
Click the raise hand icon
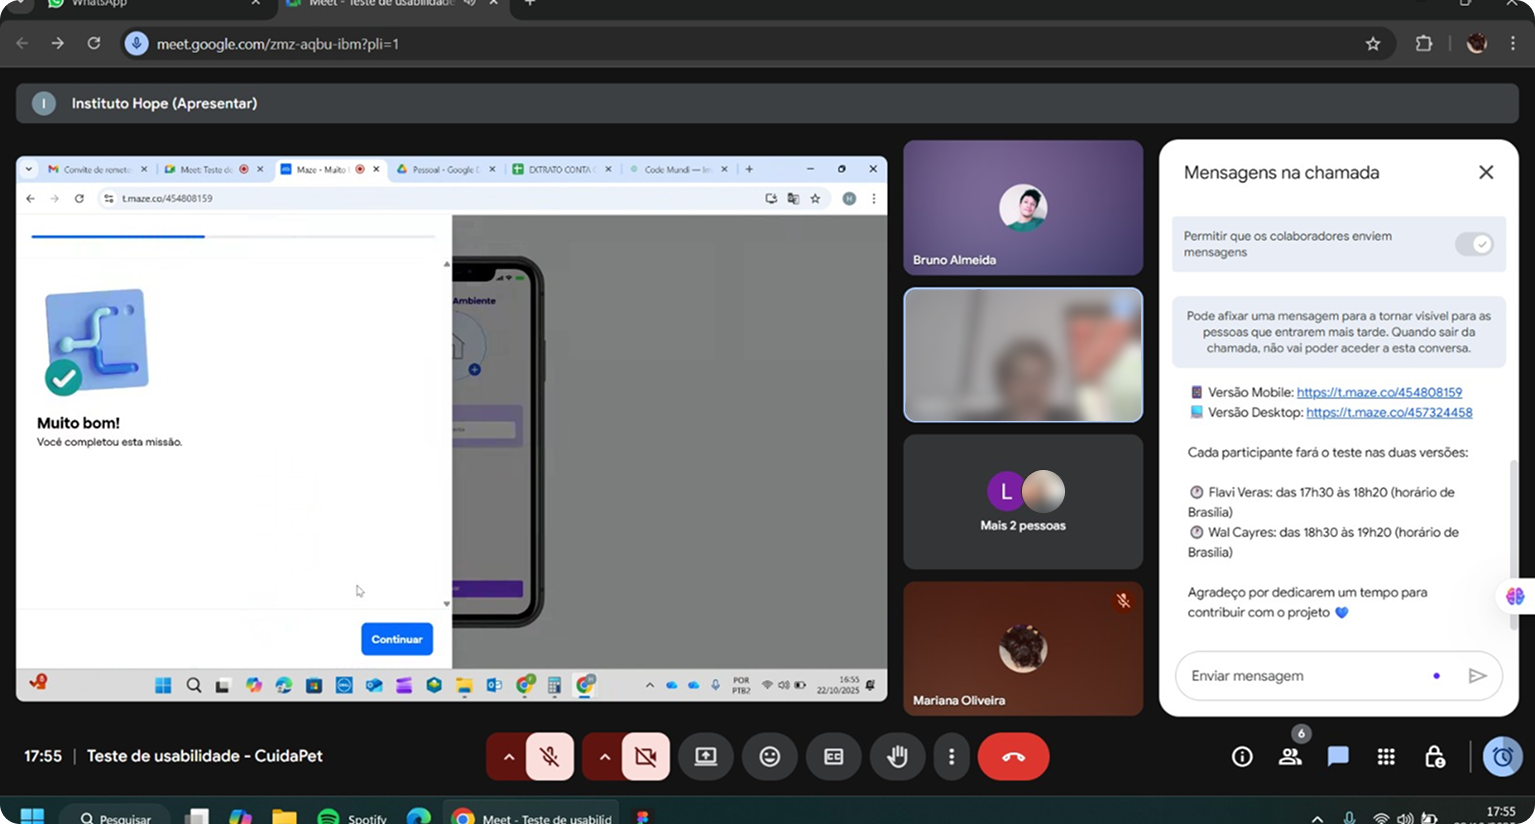point(897,757)
